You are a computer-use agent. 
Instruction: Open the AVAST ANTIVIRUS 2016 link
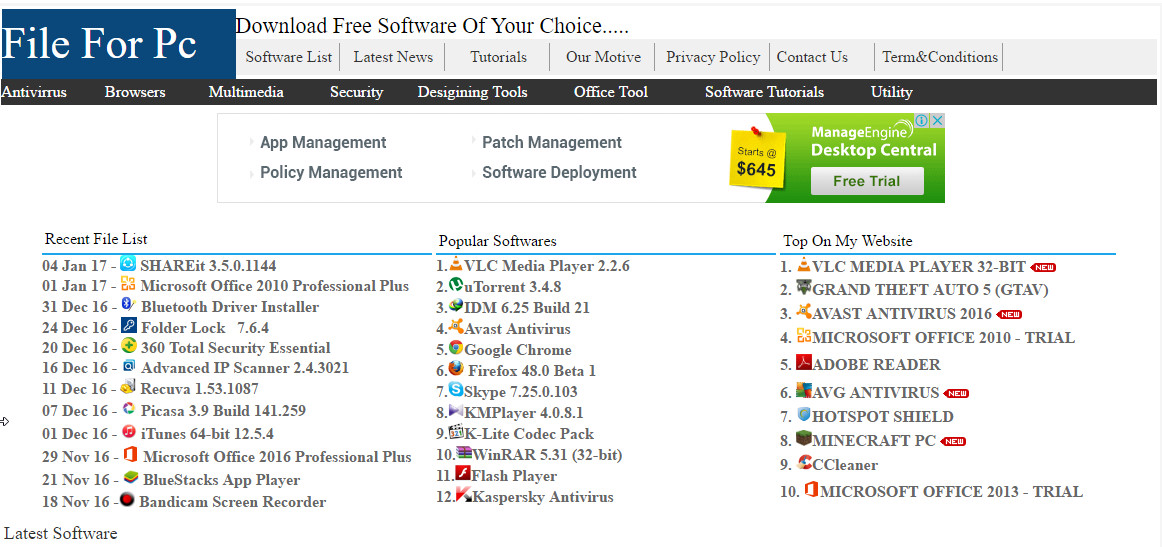point(902,314)
